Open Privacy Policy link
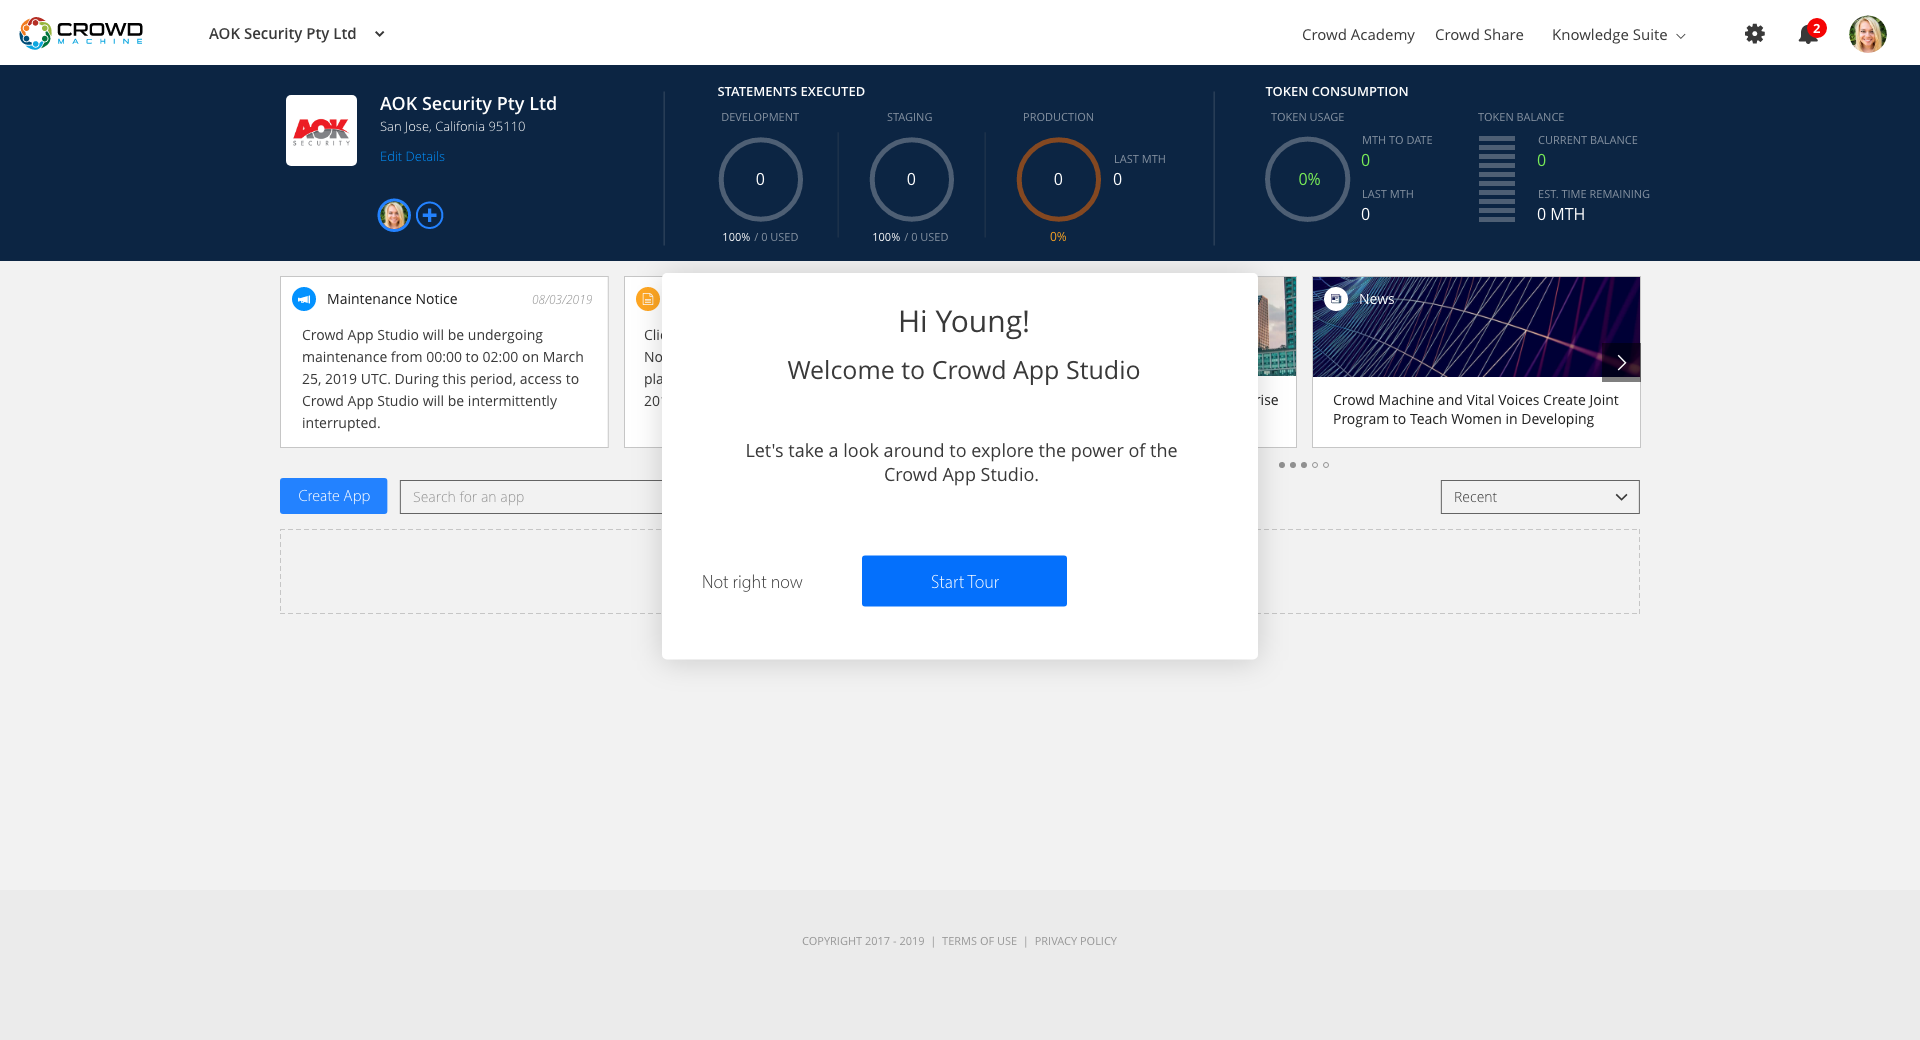This screenshot has width=1920, height=1040. (1076, 941)
